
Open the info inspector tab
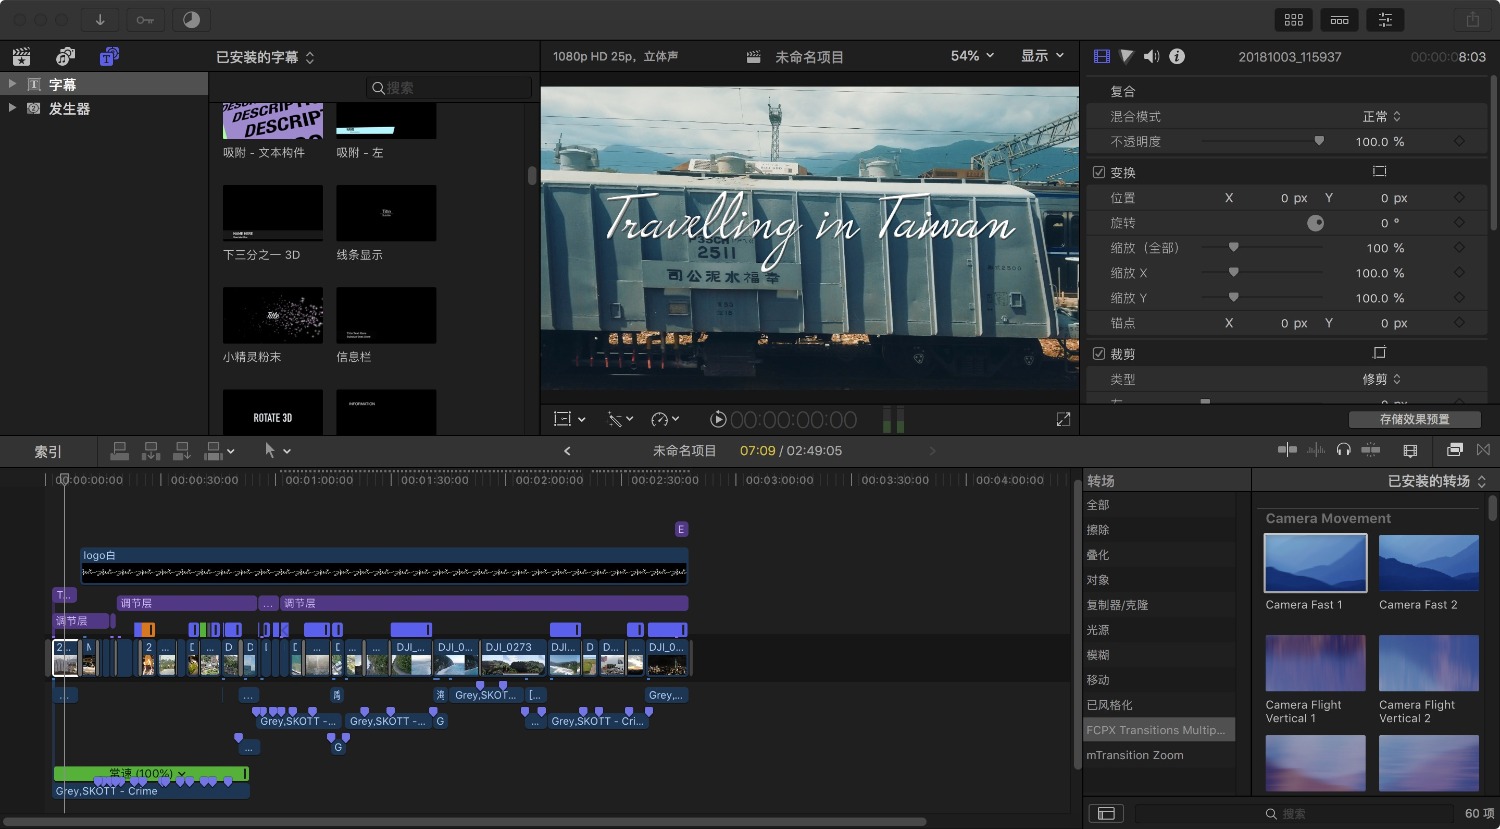1177,57
